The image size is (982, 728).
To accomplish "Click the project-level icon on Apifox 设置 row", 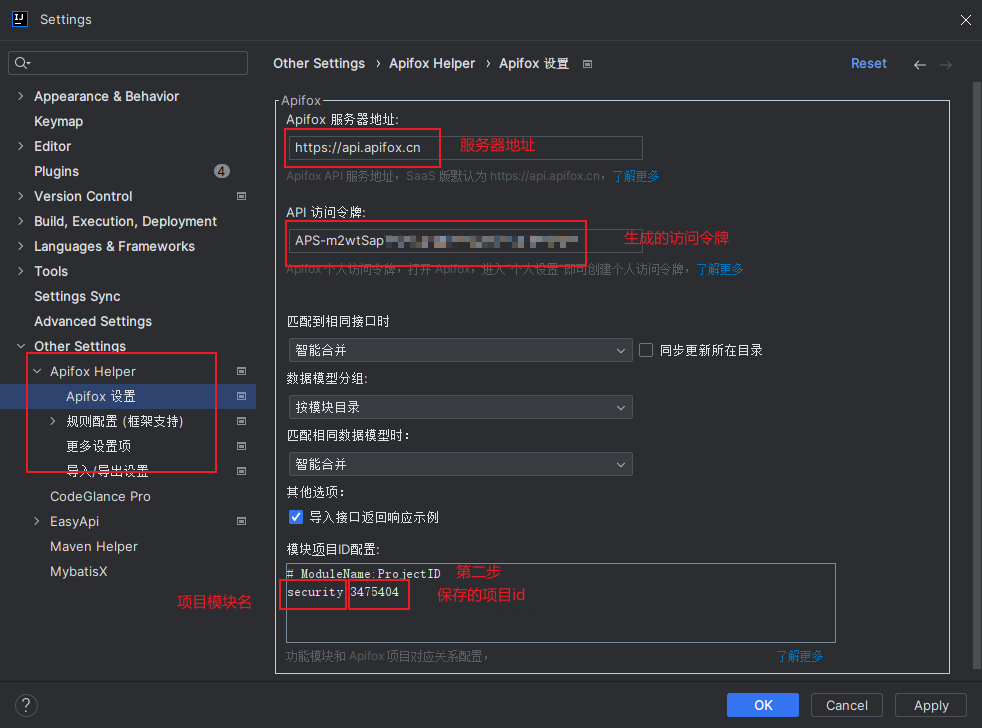I will click(241, 396).
